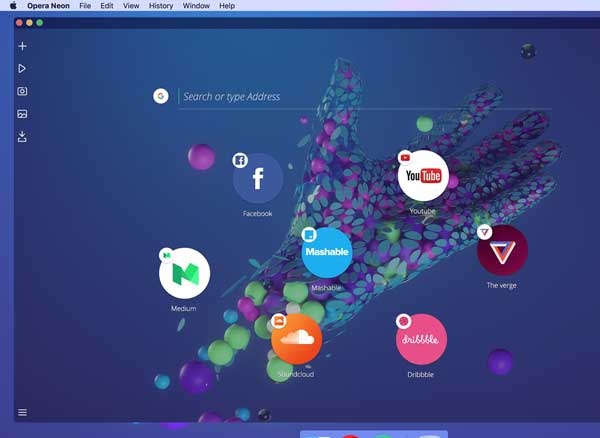Open the downloads icon in the sidebar
This screenshot has width=600, height=438.
point(22,137)
